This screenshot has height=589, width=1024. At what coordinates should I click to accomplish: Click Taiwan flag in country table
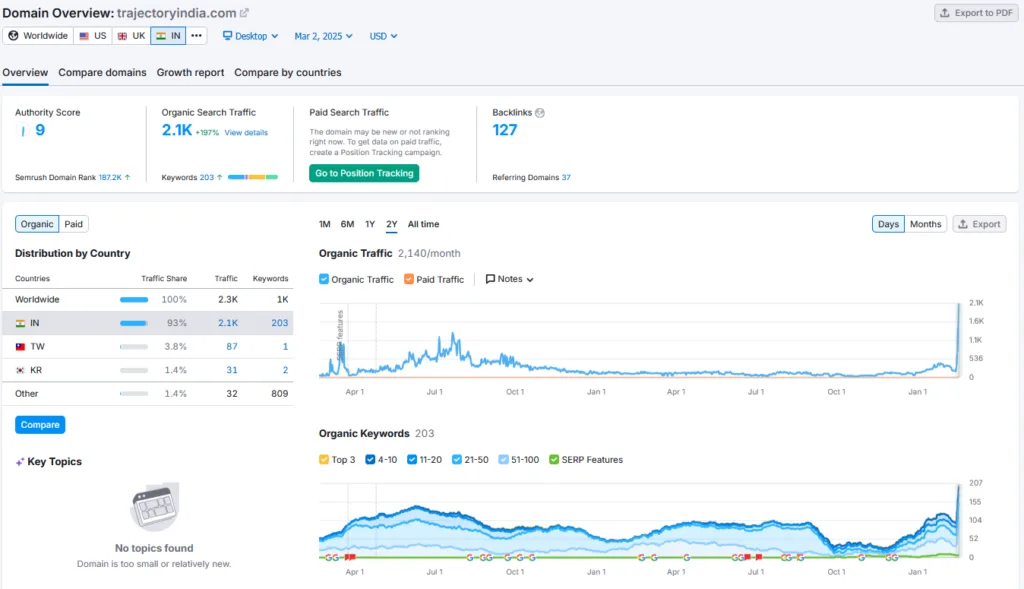[20, 347]
